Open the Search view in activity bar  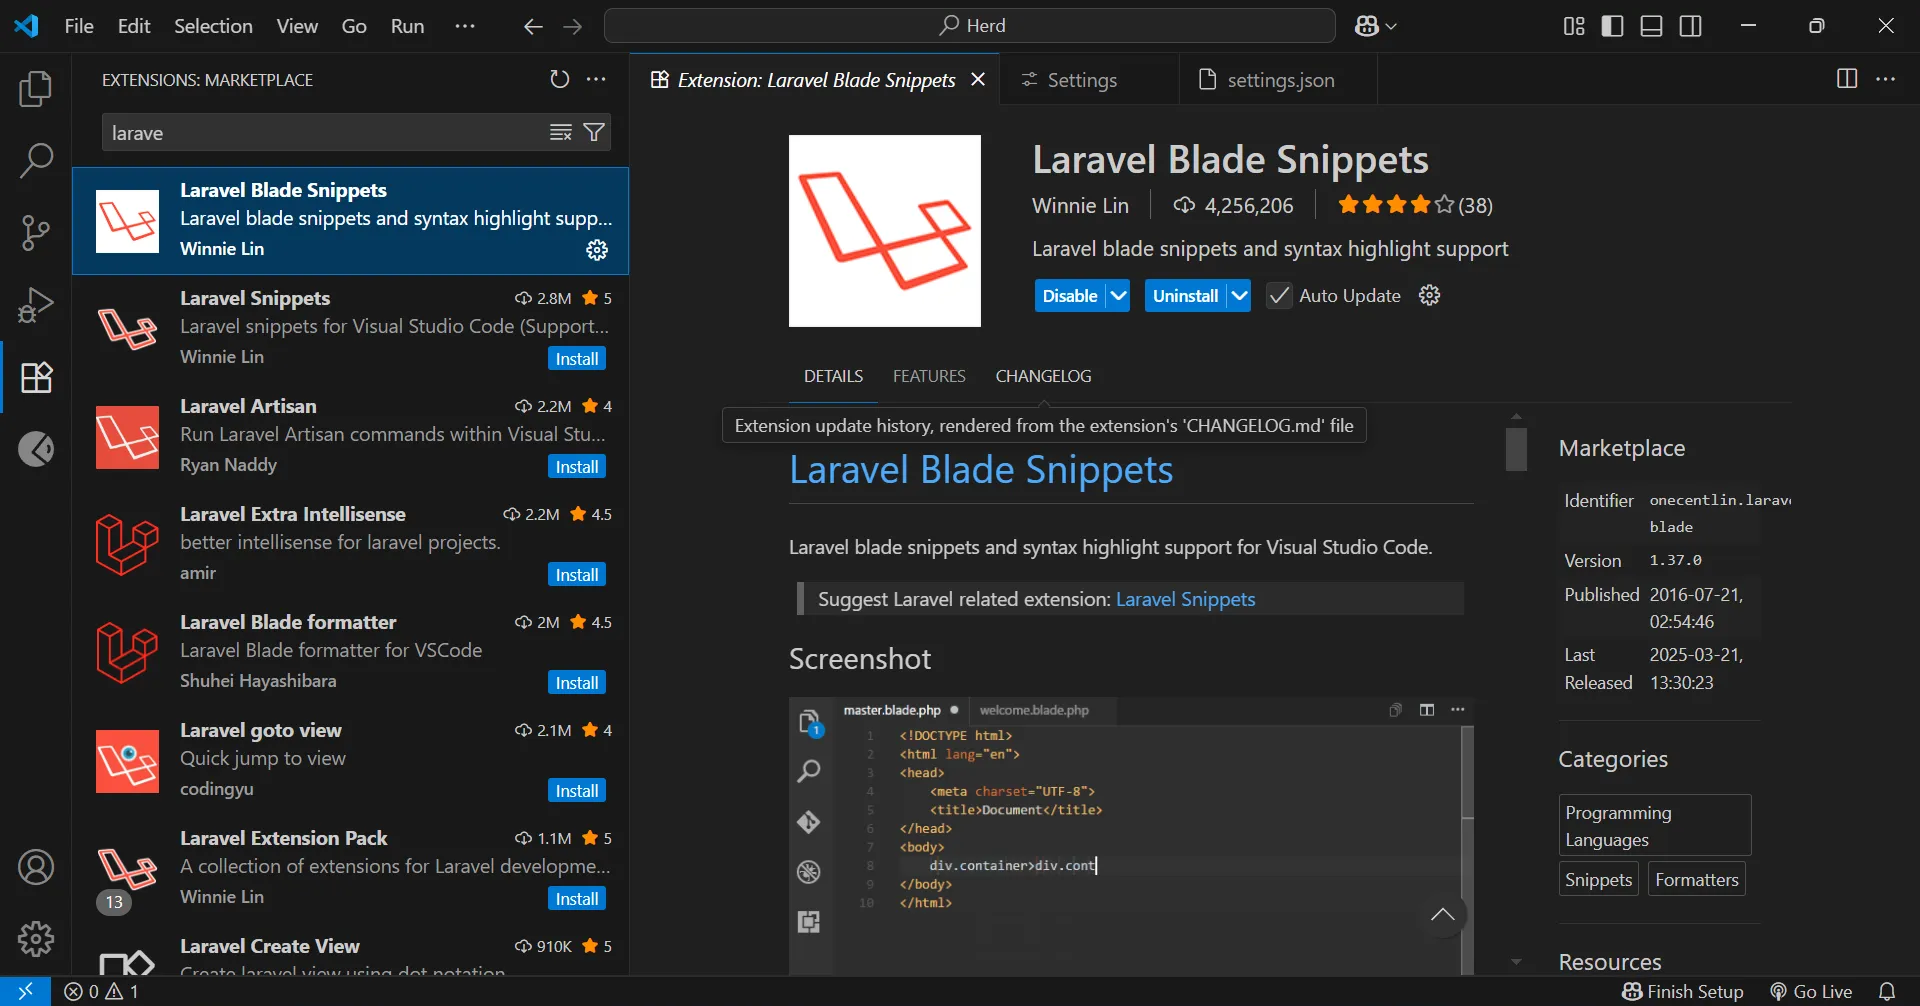pyautogui.click(x=36, y=160)
